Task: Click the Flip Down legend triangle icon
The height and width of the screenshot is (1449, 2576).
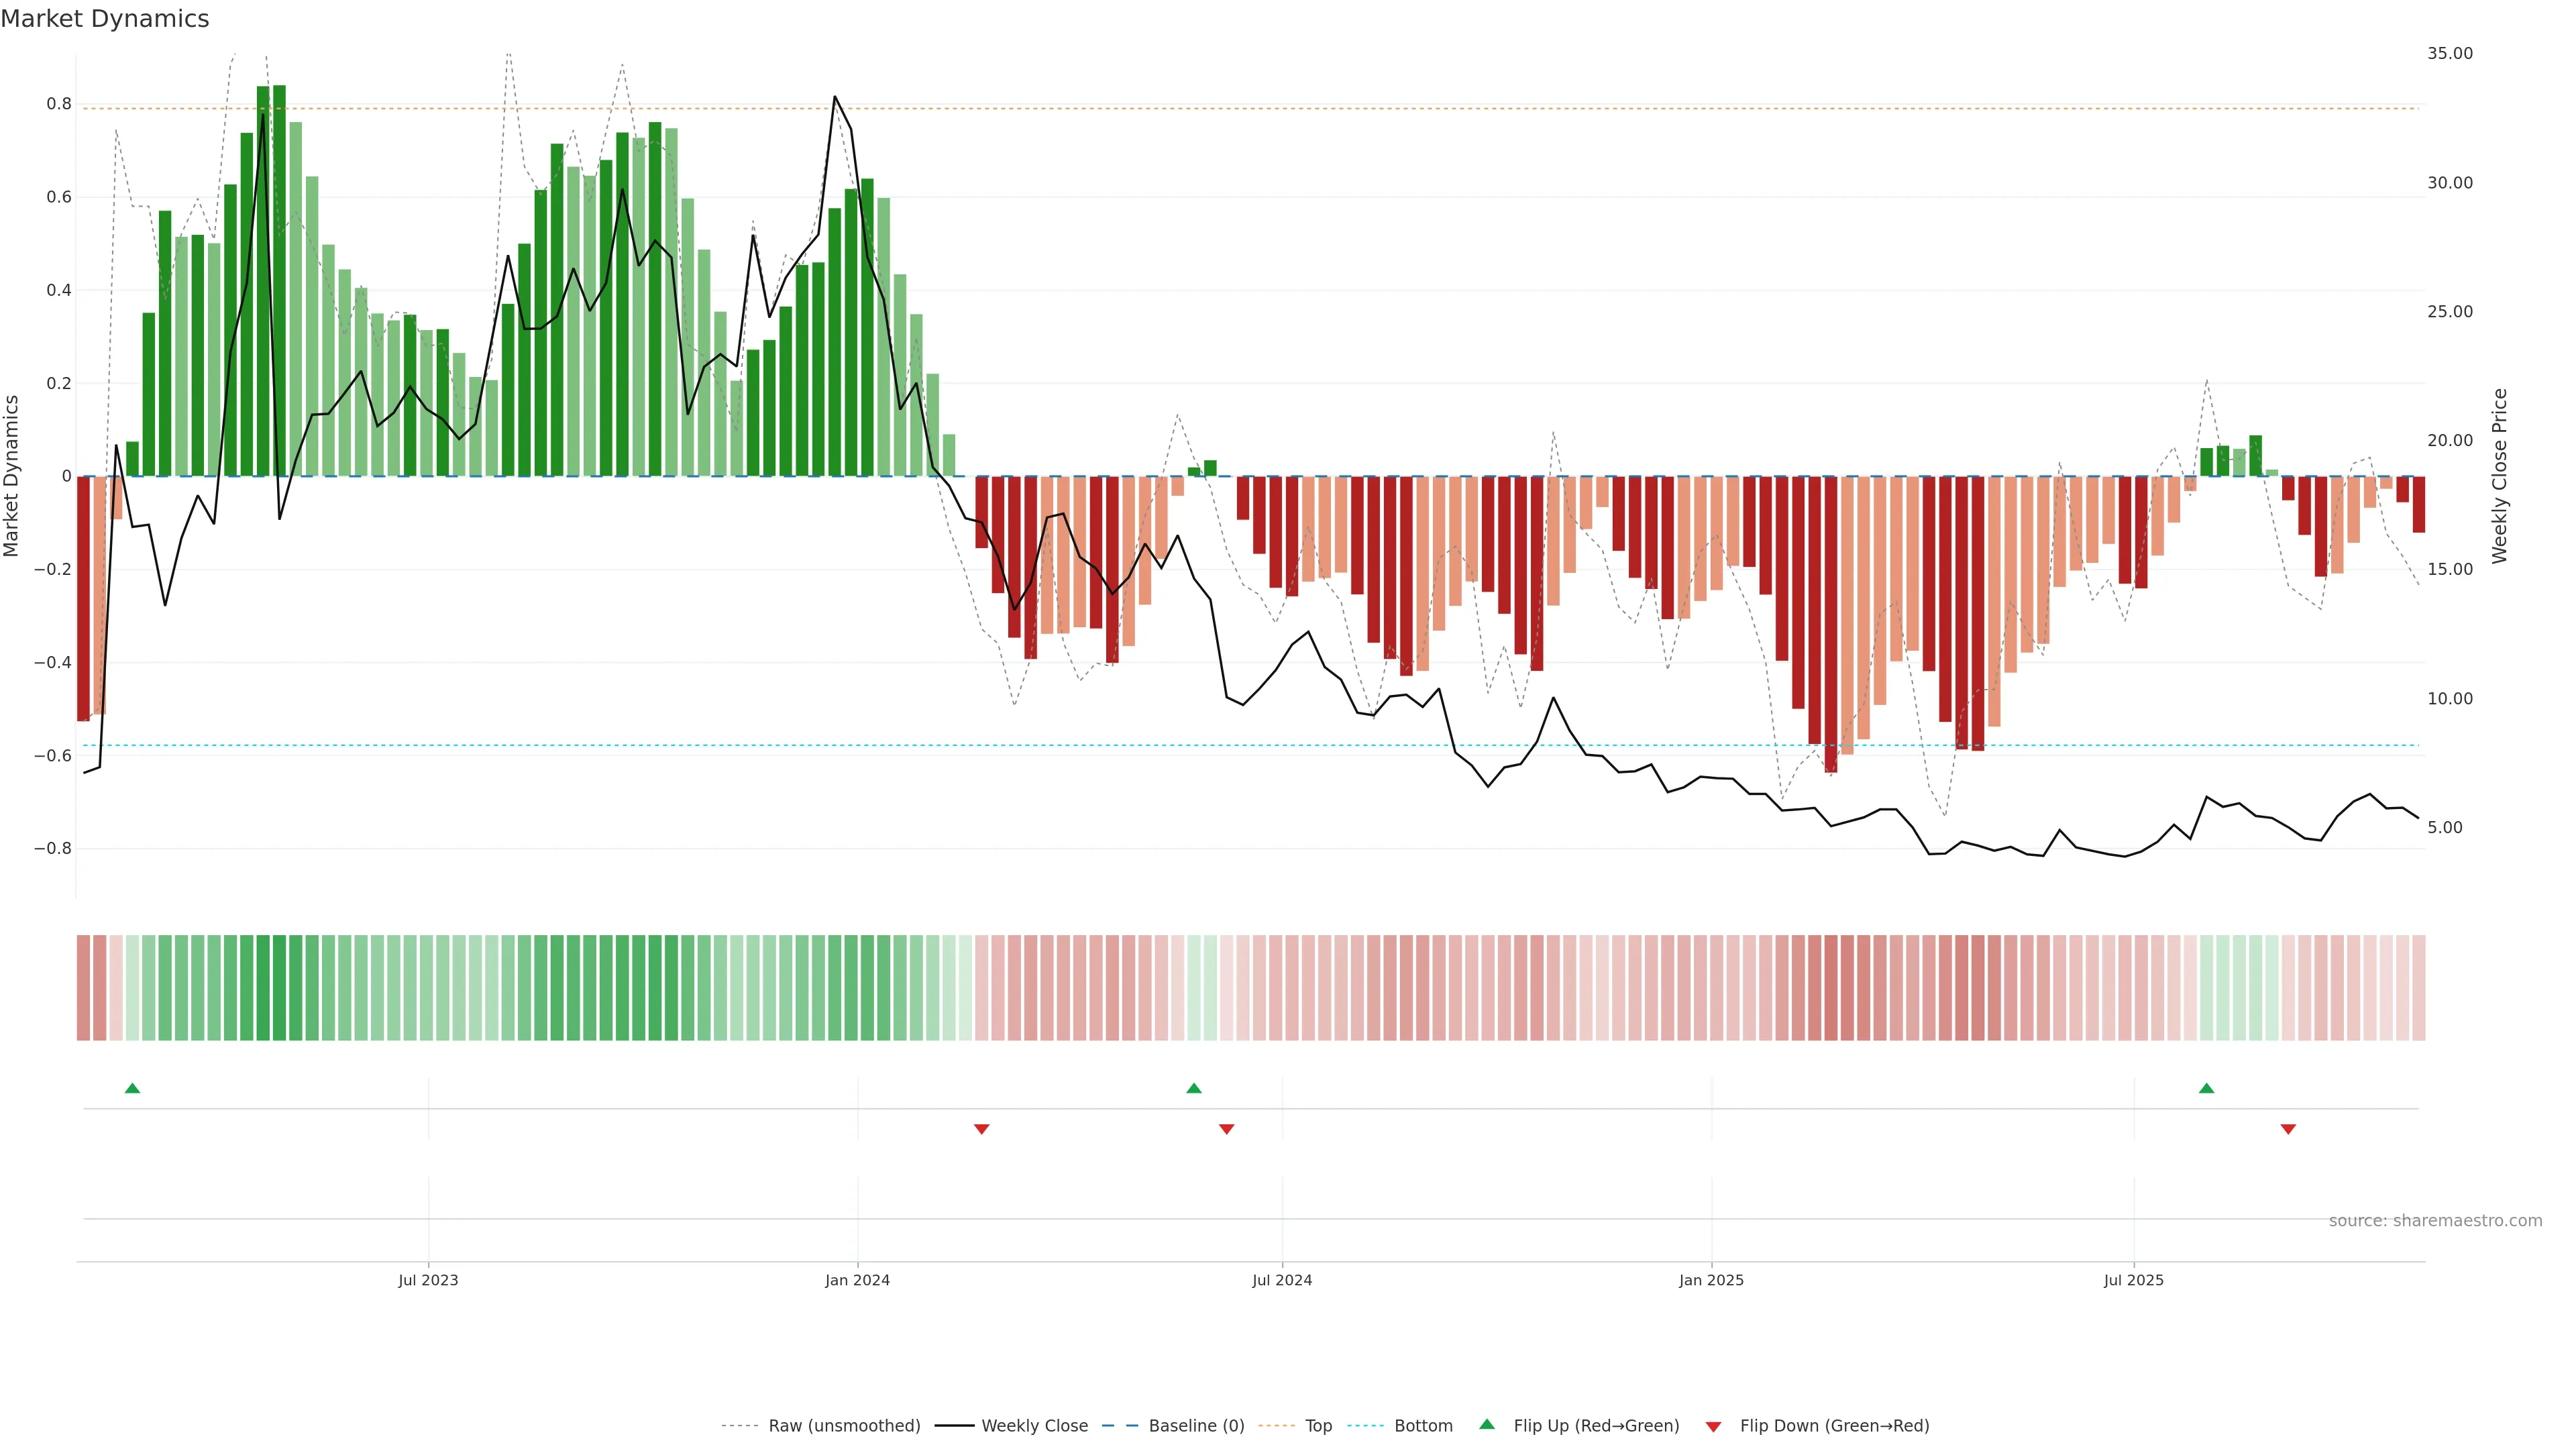Action: 1713,1427
